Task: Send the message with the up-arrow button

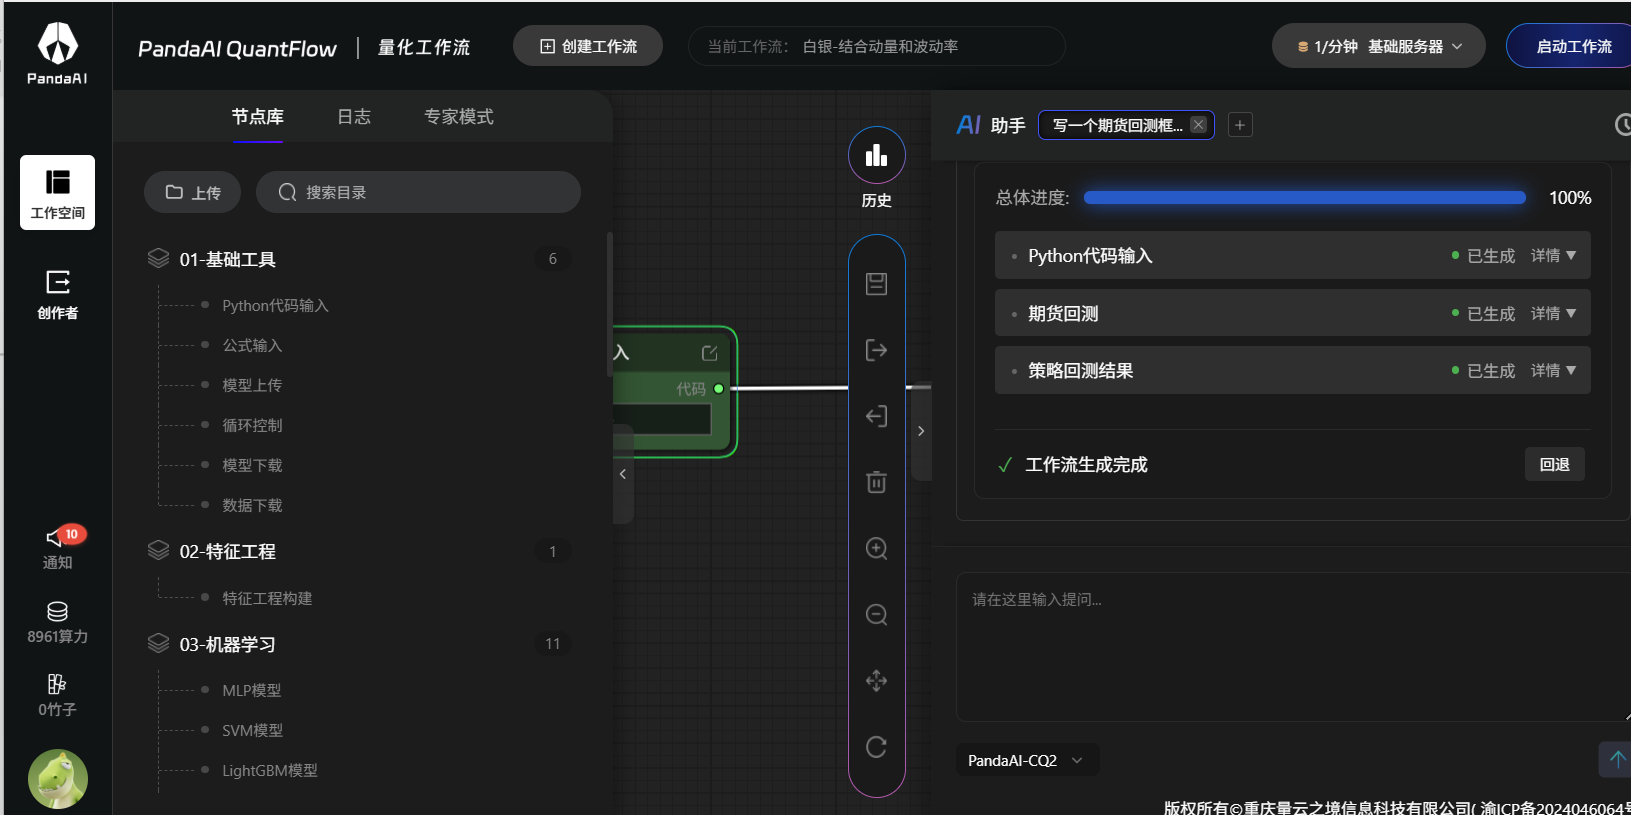Action: [1616, 759]
